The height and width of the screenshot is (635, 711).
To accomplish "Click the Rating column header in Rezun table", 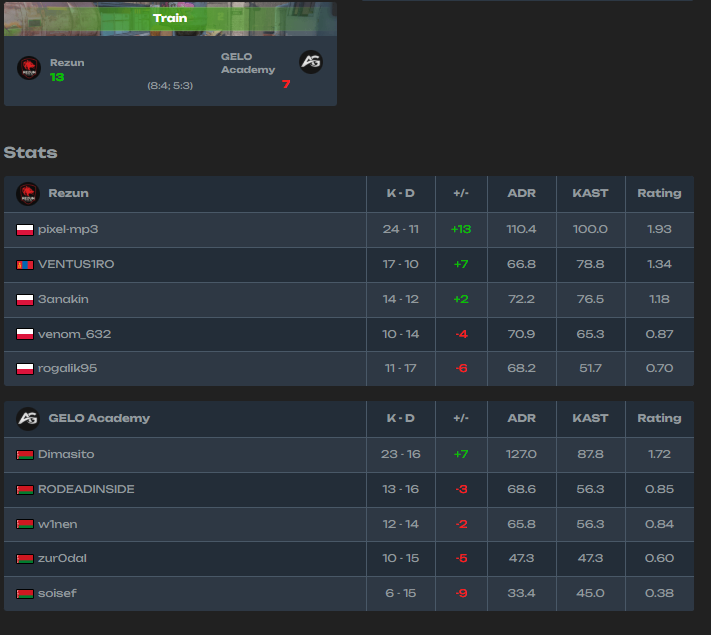I will point(659,193).
